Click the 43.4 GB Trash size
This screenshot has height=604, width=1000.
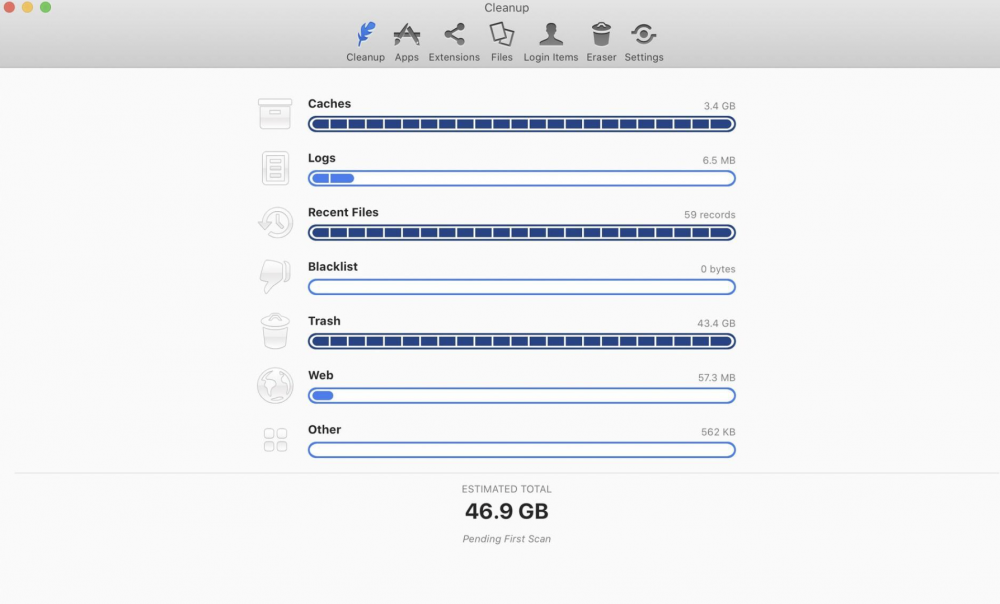pos(716,323)
